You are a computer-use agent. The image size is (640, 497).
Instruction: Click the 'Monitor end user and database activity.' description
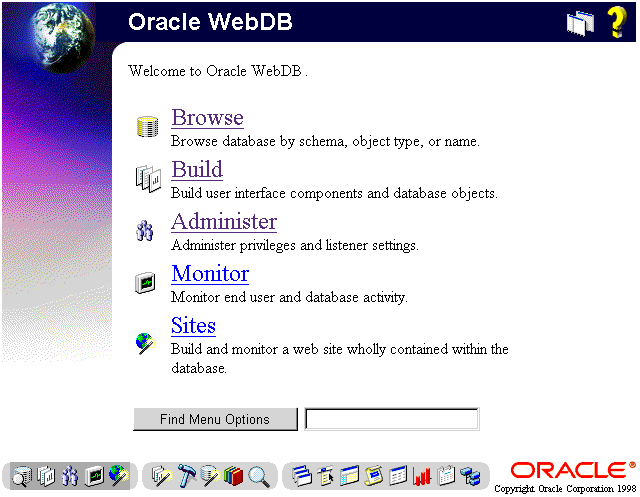(289, 297)
